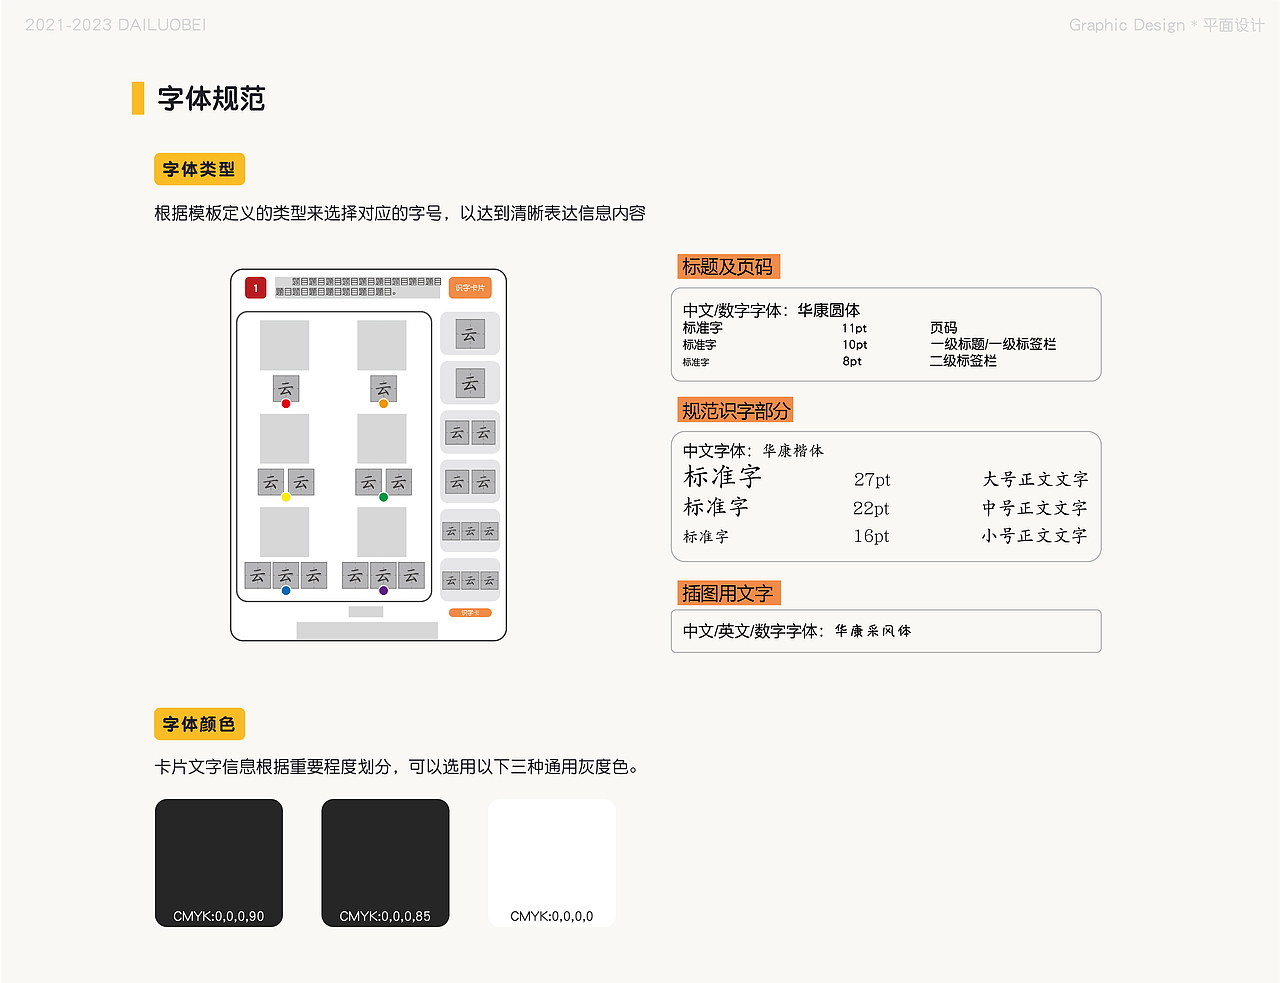
Task: Click the 2021-2023 DAILUOBEI header text
Action: 116,25
